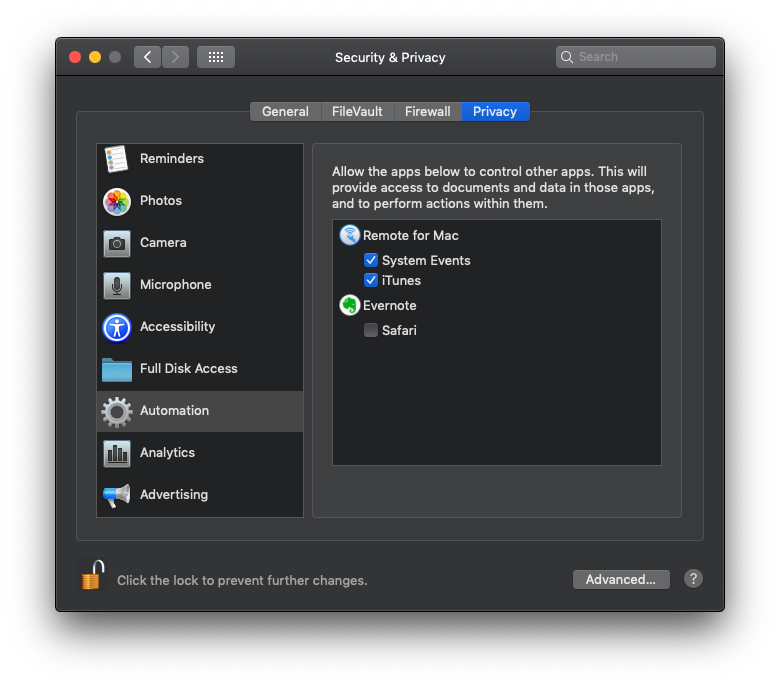Uncheck System Events for Remote for Mac
780x685 pixels.
[371, 260]
